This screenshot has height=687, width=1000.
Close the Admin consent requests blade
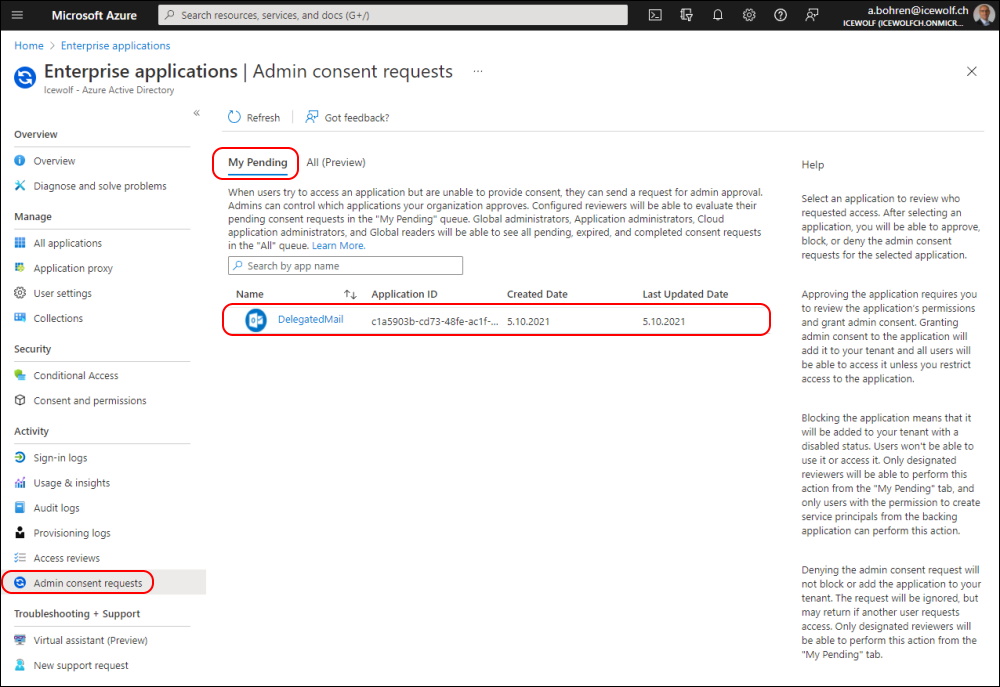point(971,71)
